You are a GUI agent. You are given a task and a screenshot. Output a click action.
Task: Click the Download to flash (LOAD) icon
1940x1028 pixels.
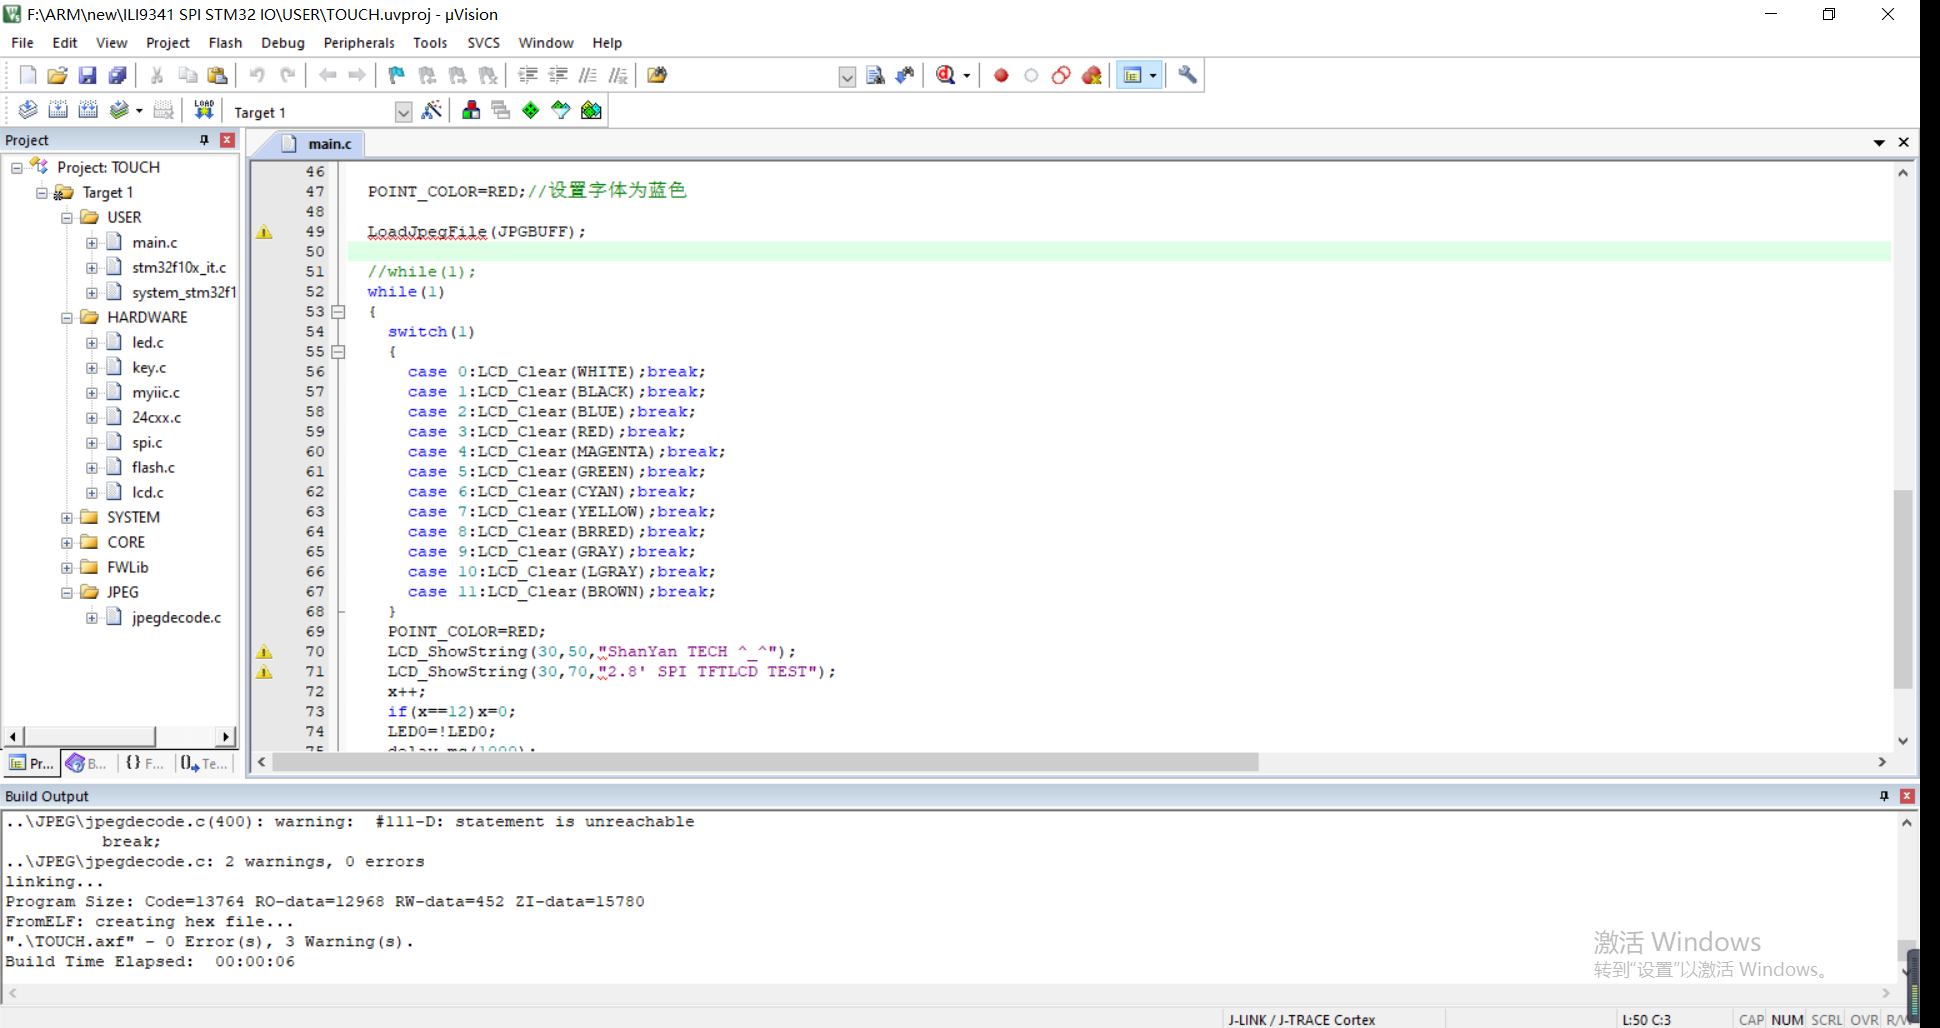tap(204, 110)
